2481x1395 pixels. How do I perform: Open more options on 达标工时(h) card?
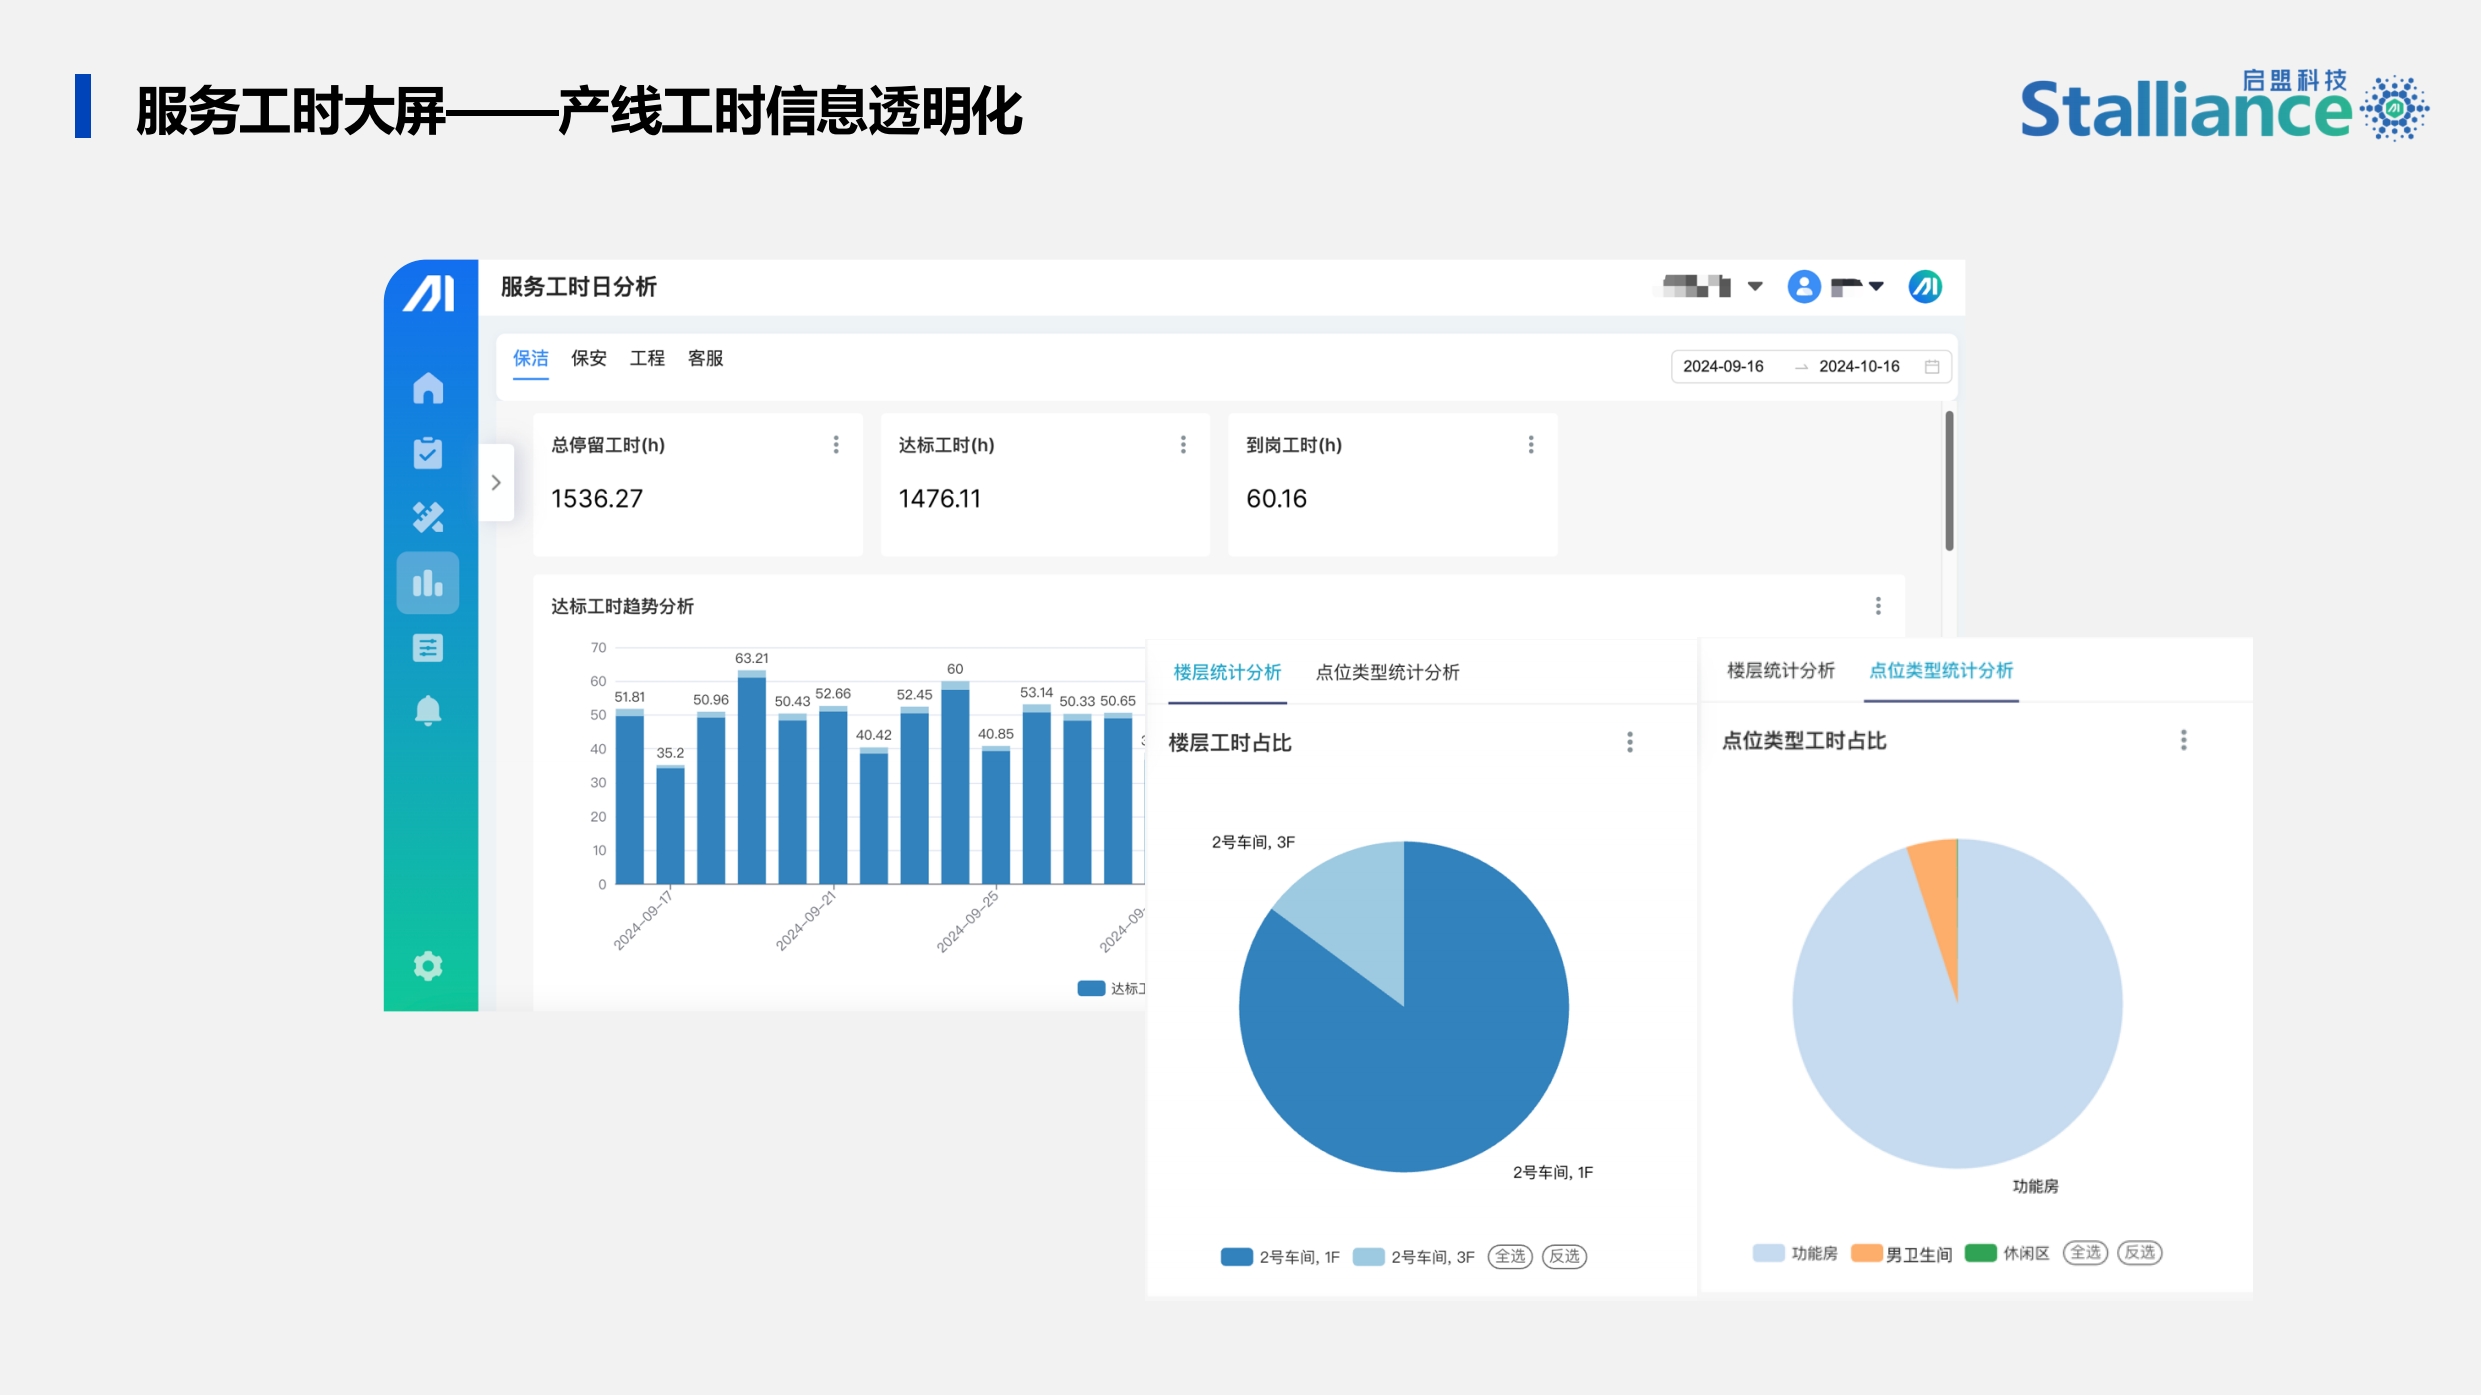[x=1183, y=444]
